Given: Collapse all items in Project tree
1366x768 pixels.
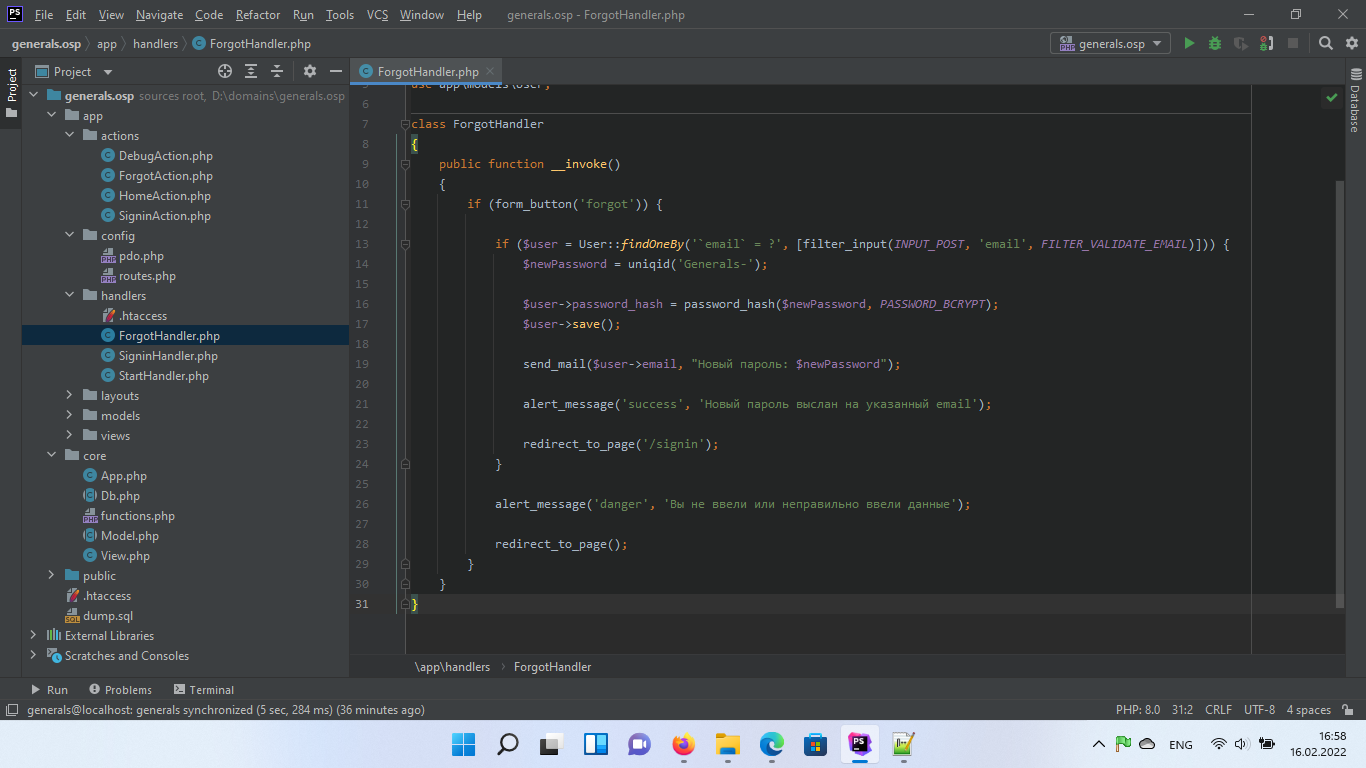Looking at the screenshot, I should coord(277,71).
